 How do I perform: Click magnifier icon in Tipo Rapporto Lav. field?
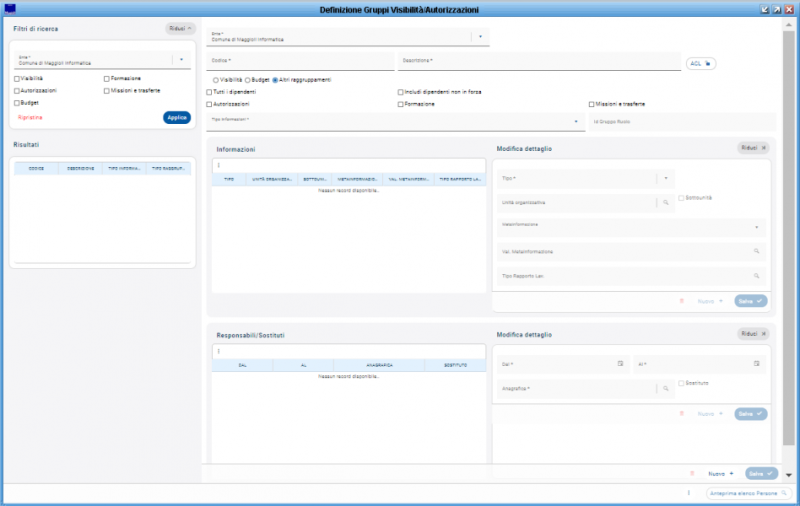tap(757, 275)
